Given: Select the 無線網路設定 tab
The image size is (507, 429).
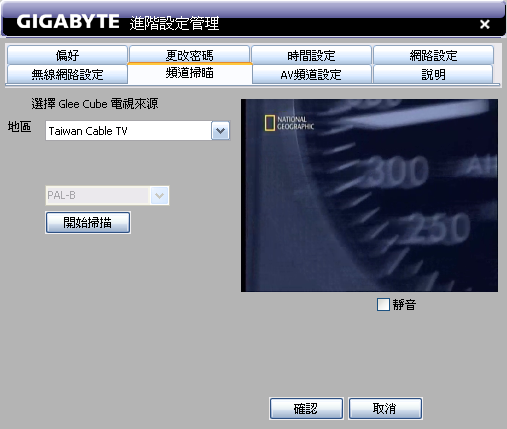Looking at the screenshot, I should tap(67, 74).
